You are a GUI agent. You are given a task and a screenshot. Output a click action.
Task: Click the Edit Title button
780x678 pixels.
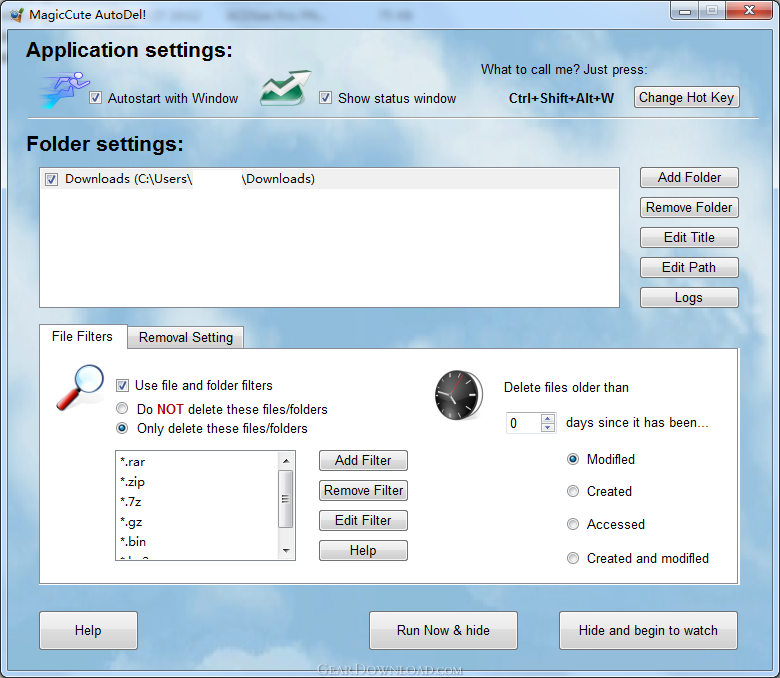click(x=689, y=237)
